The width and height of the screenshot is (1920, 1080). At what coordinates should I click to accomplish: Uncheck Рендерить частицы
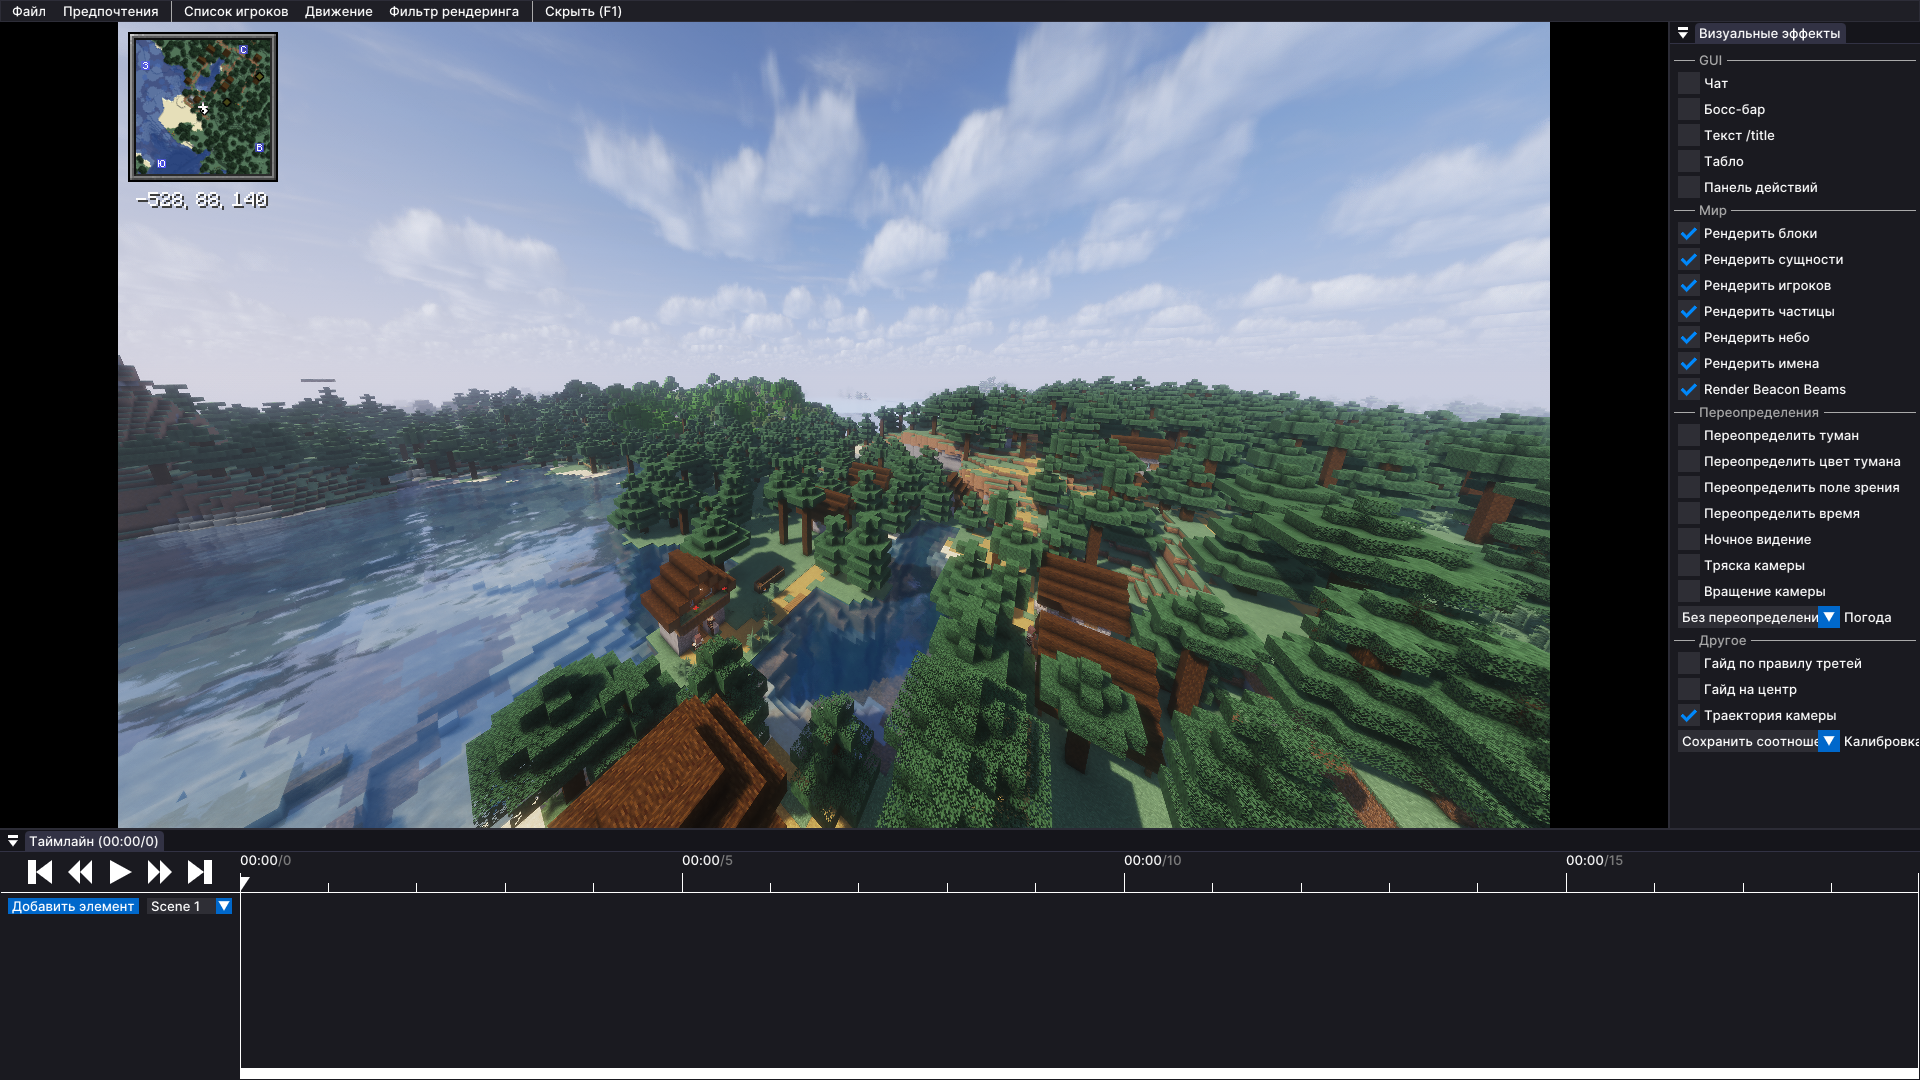(x=1689, y=311)
